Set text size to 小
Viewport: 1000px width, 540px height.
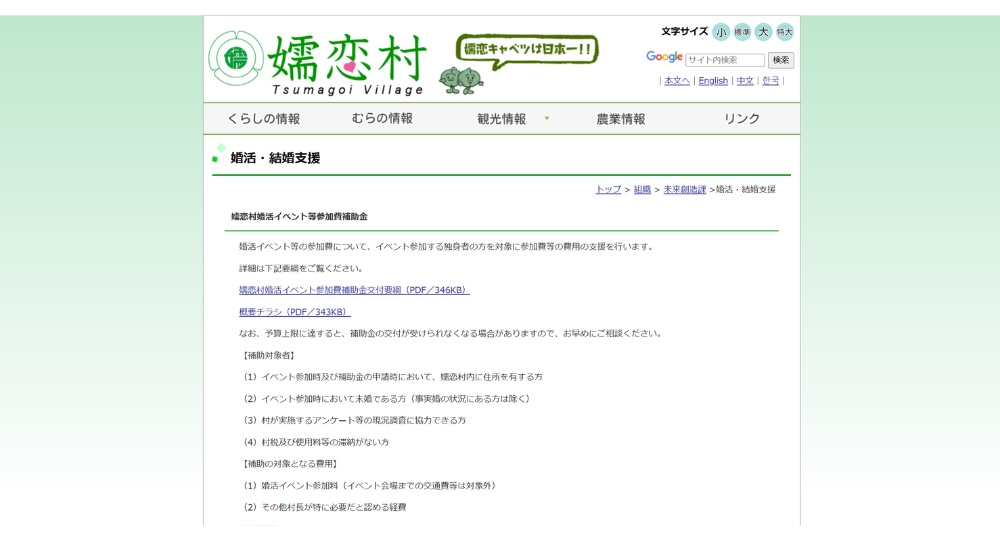[721, 32]
